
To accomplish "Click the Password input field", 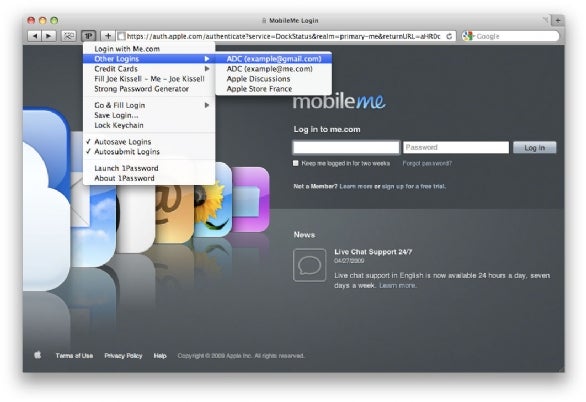I will [456, 147].
